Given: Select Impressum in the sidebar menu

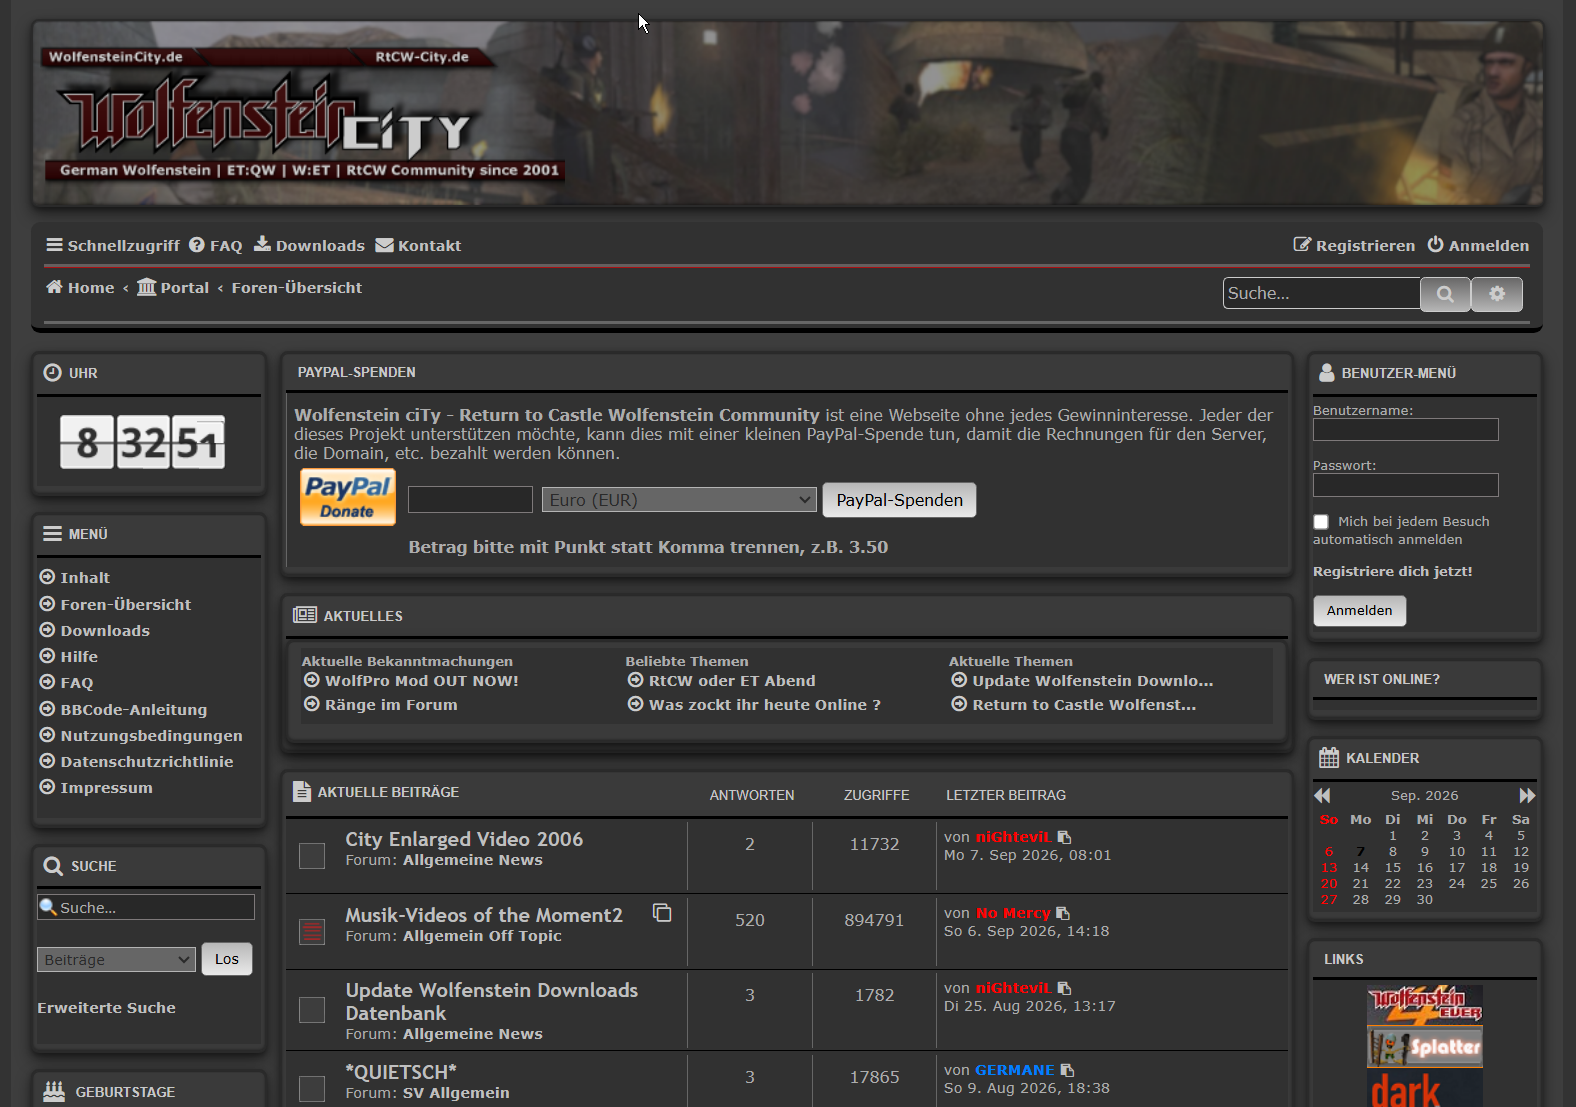Looking at the screenshot, I should tap(107, 787).
